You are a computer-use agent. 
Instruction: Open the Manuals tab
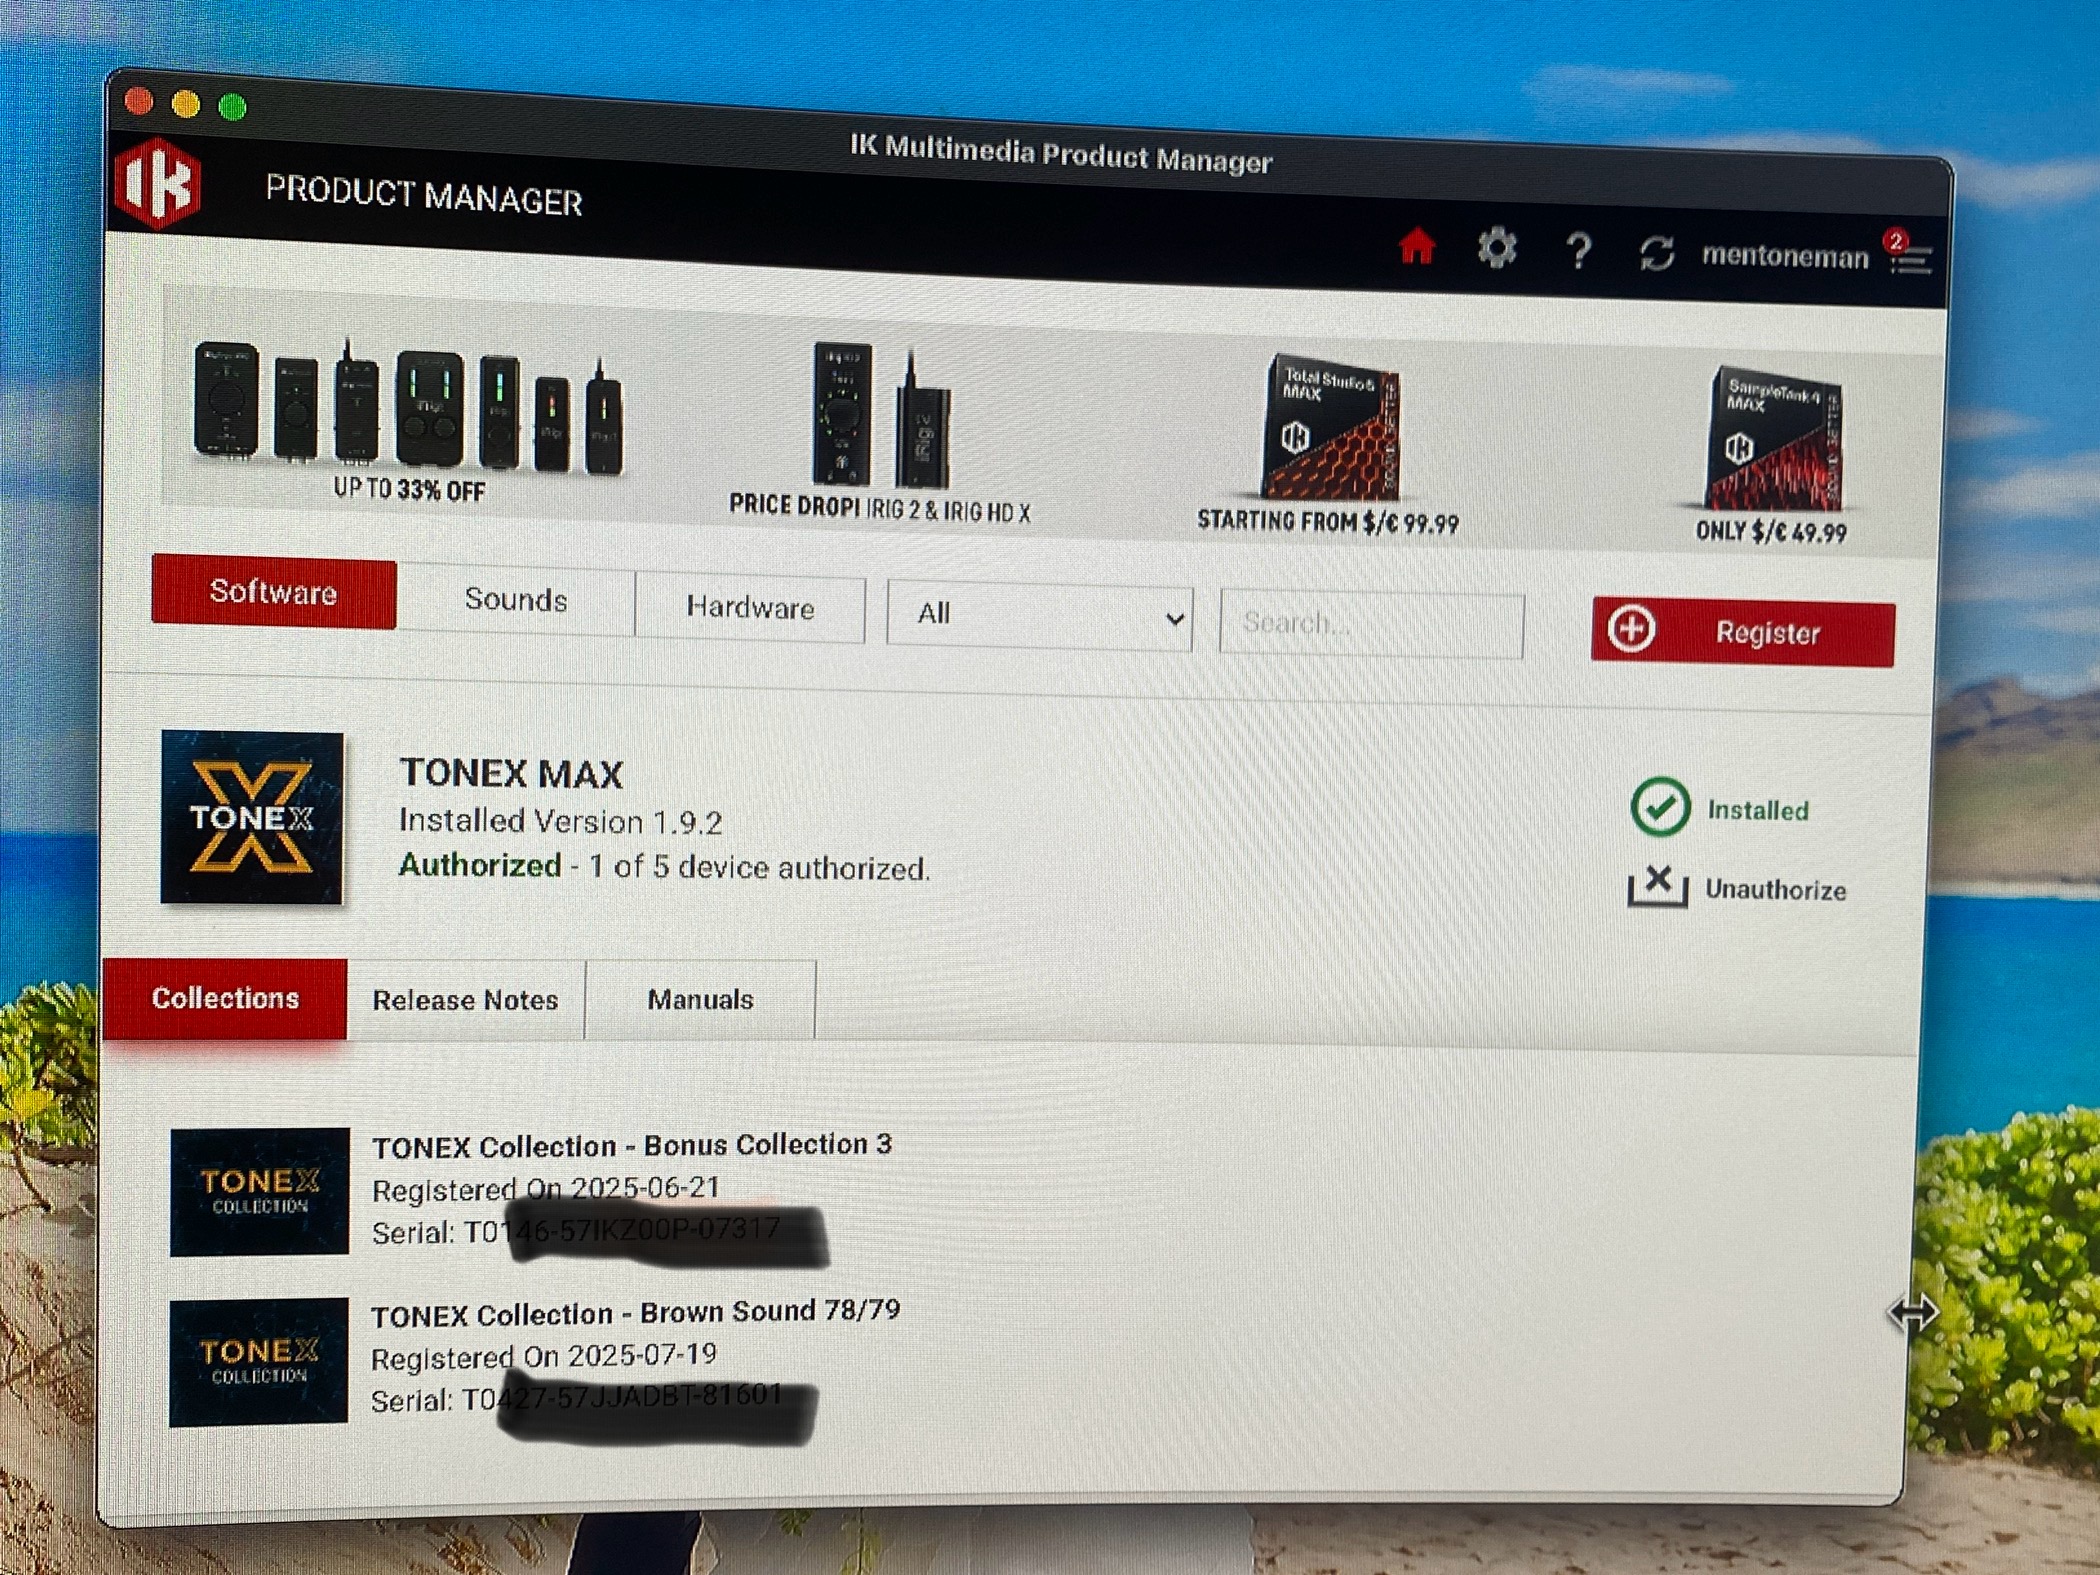coord(700,1000)
